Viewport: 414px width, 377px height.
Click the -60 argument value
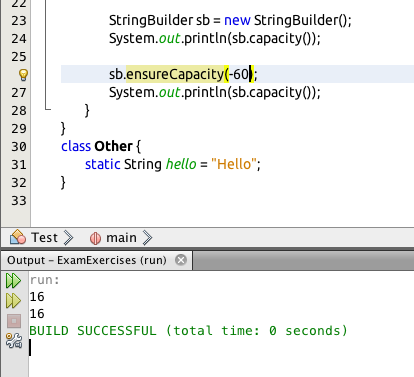coord(239,74)
